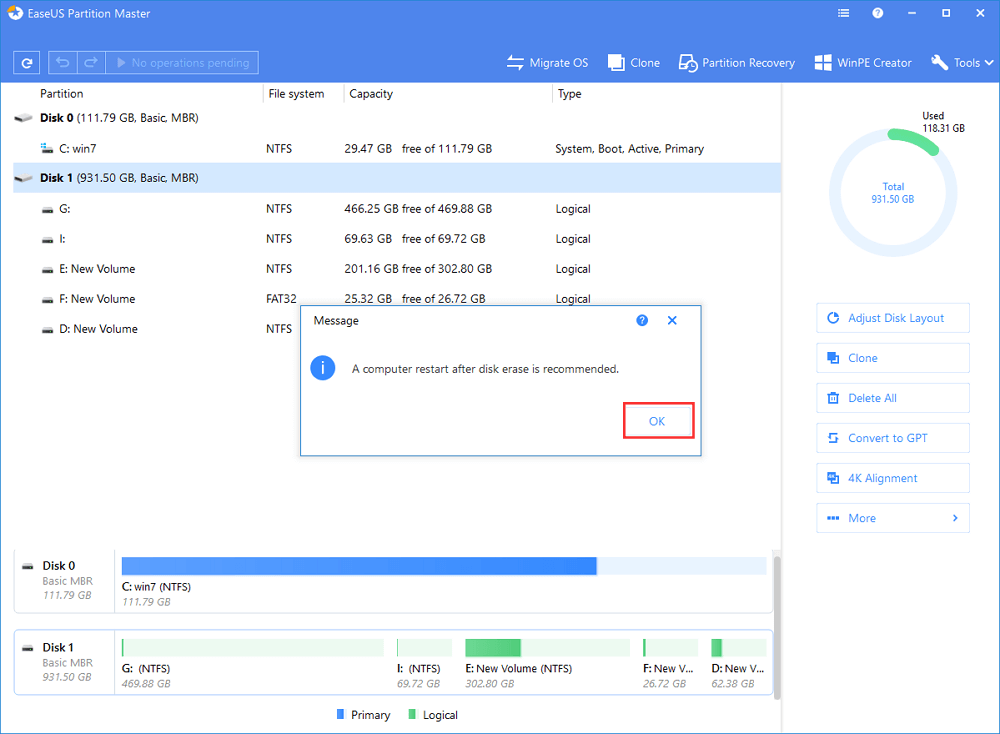Click the Message dialog help icon
The image size is (1000, 734).
click(x=642, y=320)
